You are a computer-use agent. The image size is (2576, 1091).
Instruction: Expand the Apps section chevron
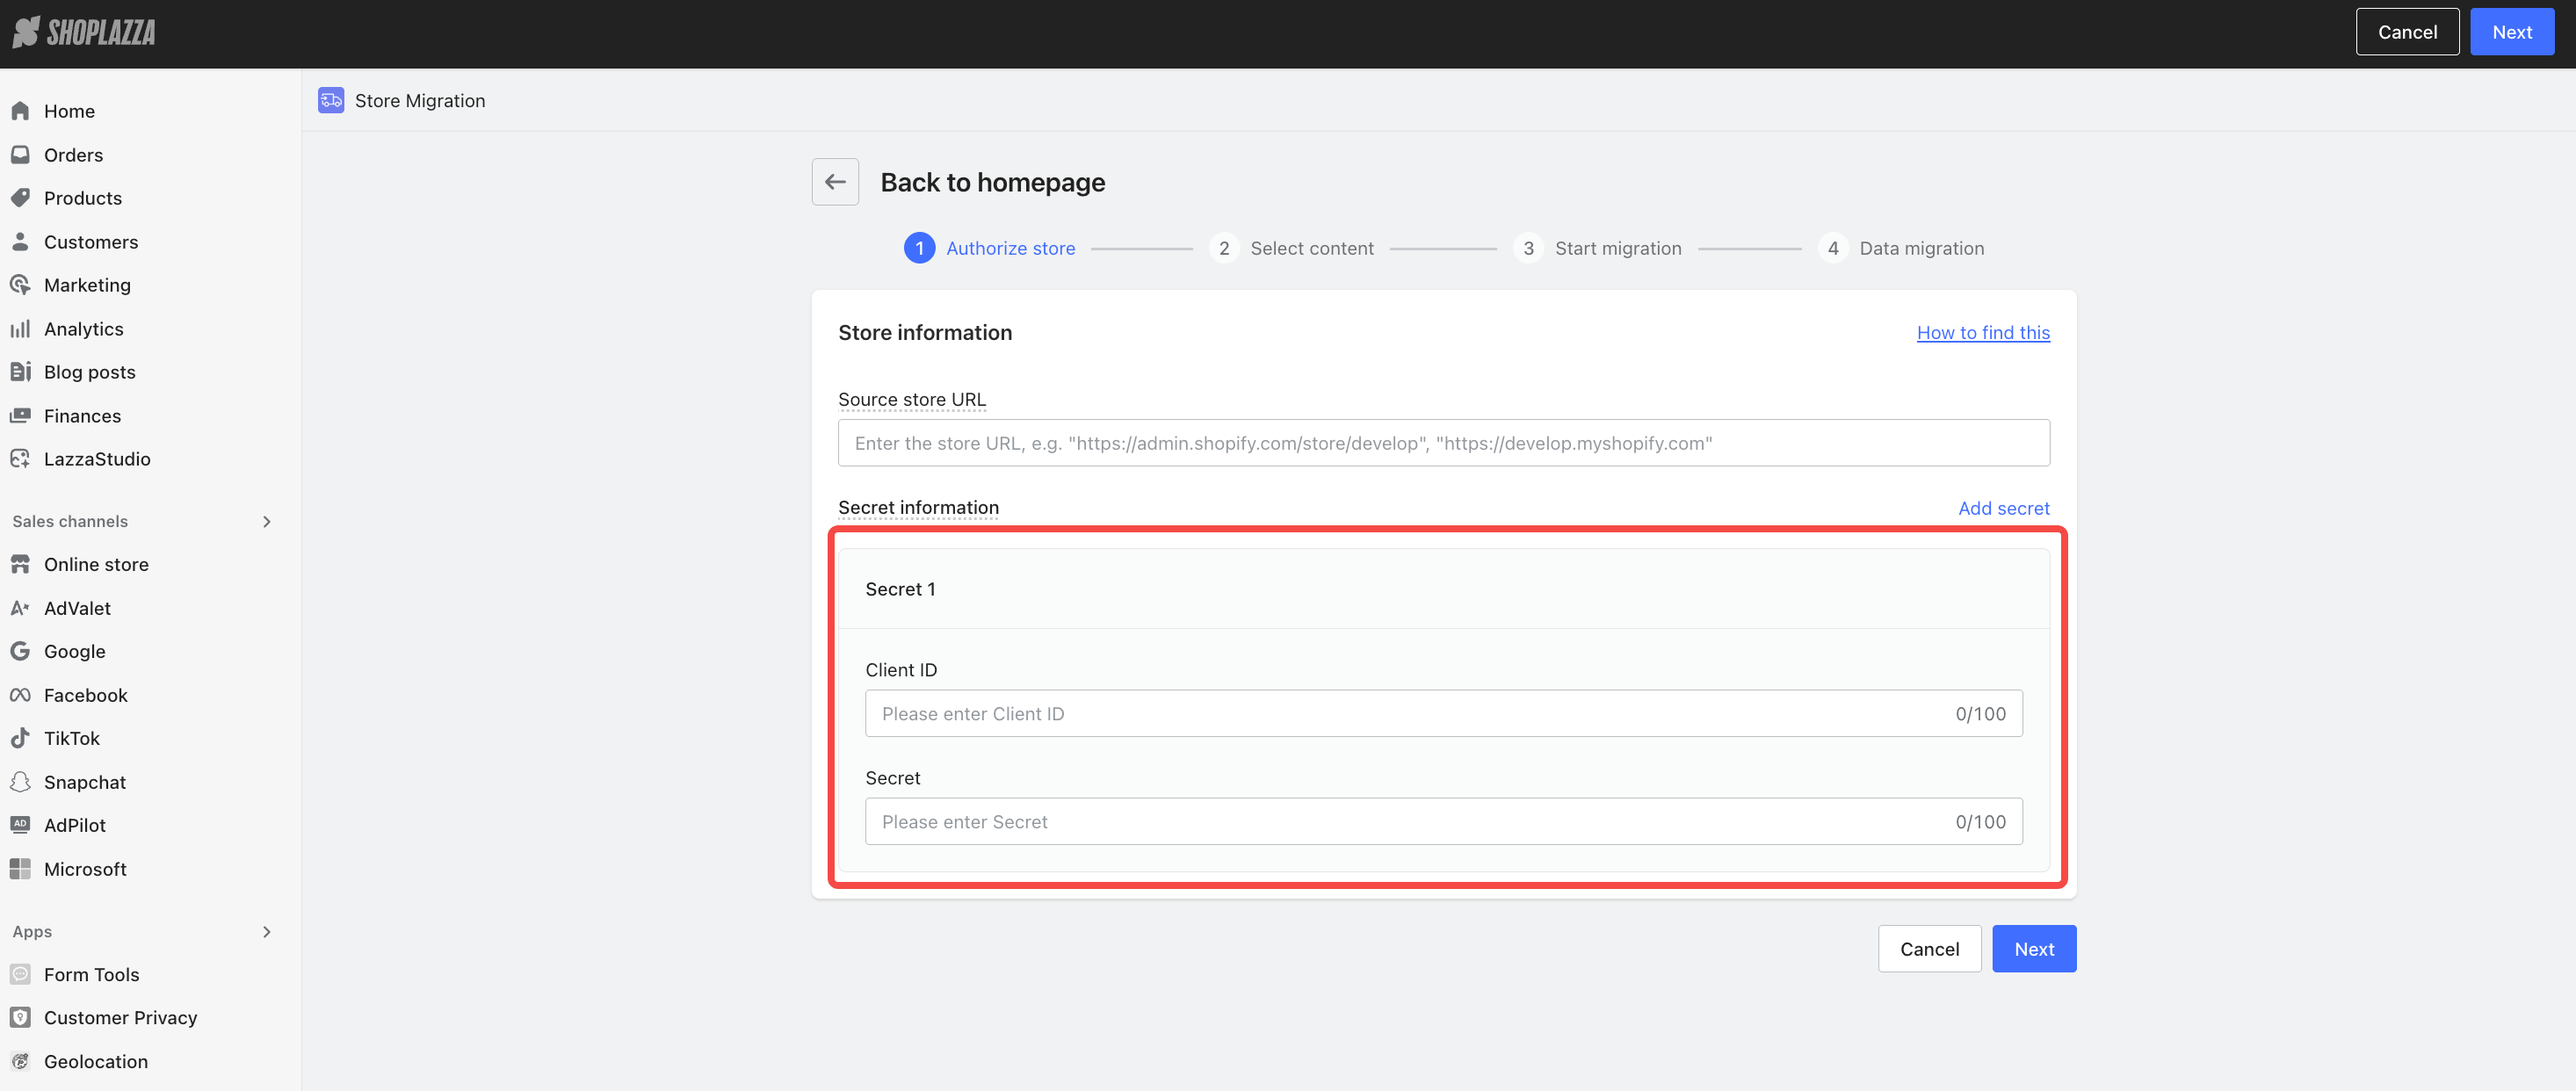click(267, 932)
